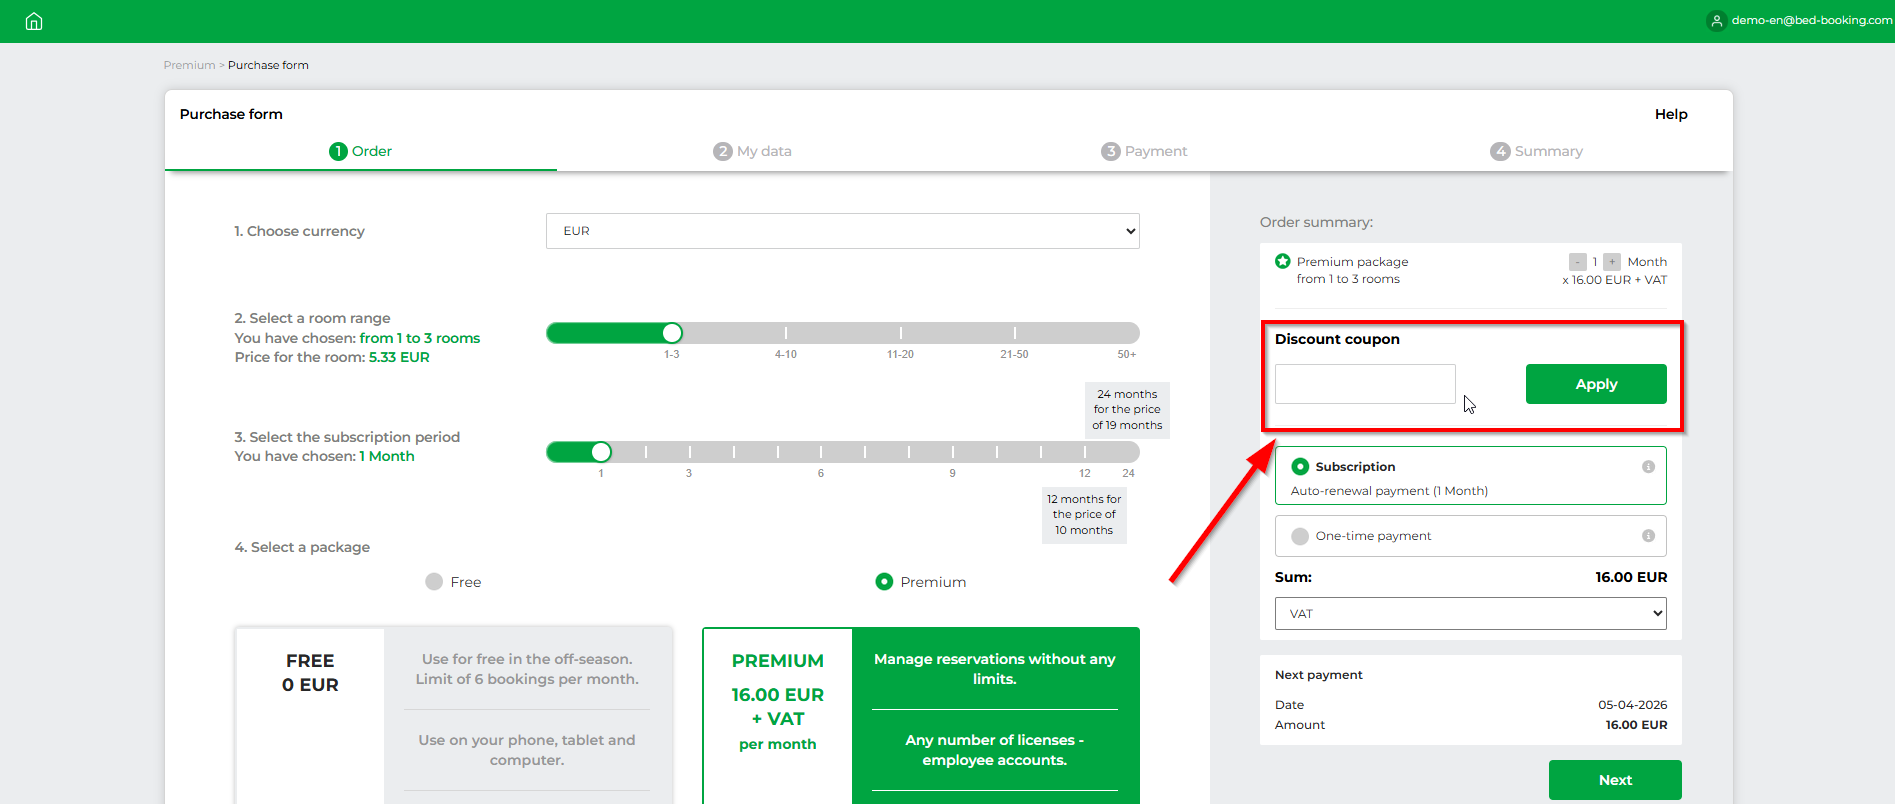Screen dimensions: 1895x804
Task: Select the Subscription payment option
Action: click(1300, 467)
